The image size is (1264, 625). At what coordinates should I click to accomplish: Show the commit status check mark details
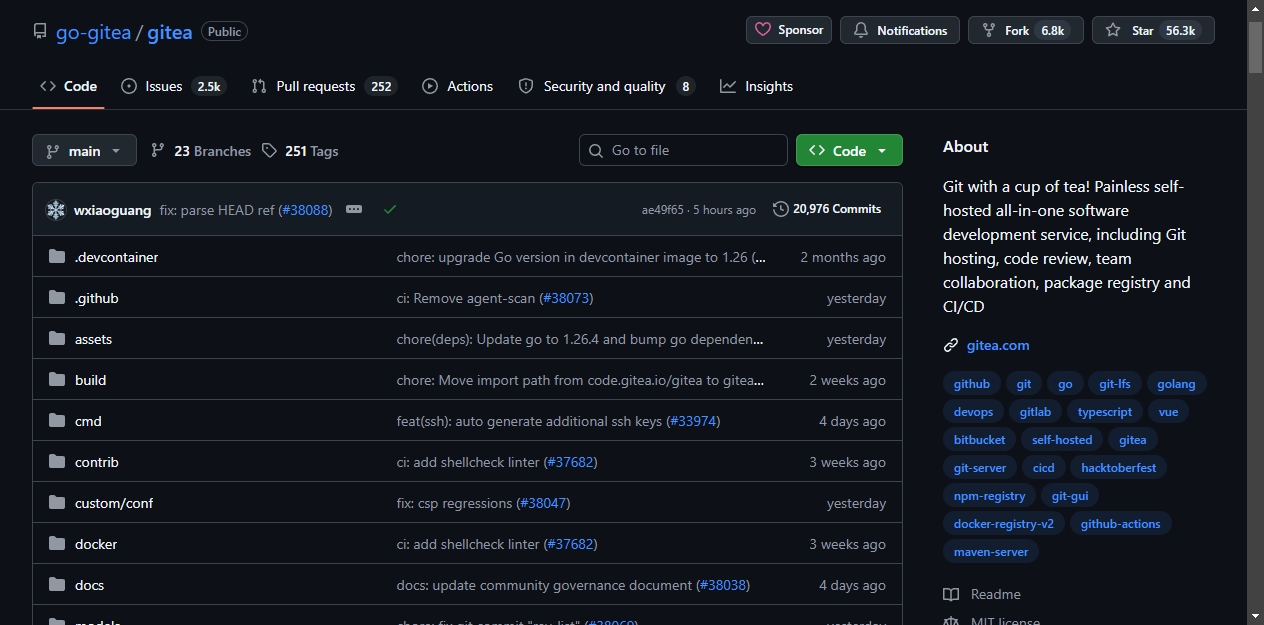tap(390, 209)
